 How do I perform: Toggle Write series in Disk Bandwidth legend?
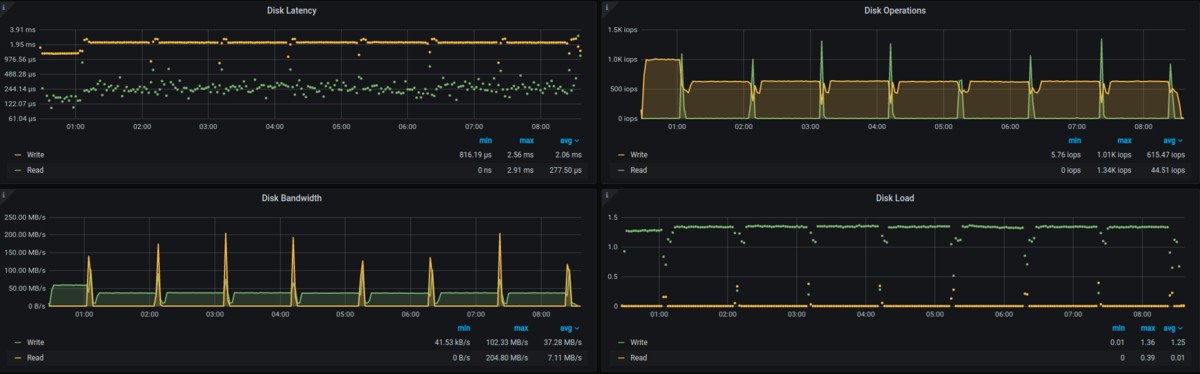[x=35, y=343]
